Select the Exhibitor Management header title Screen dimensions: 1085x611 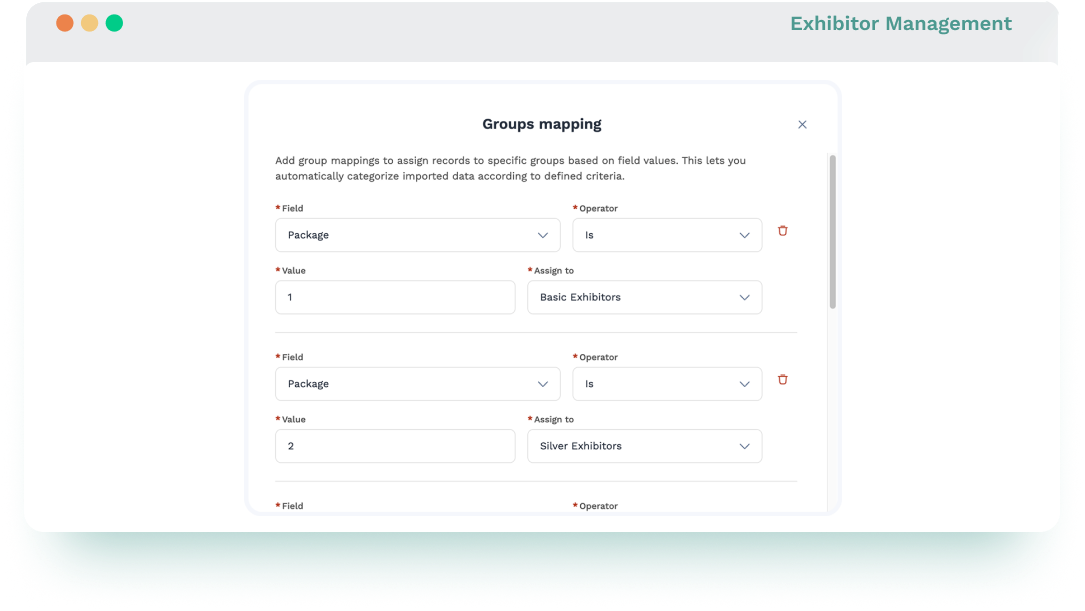pyautogui.click(x=900, y=23)
